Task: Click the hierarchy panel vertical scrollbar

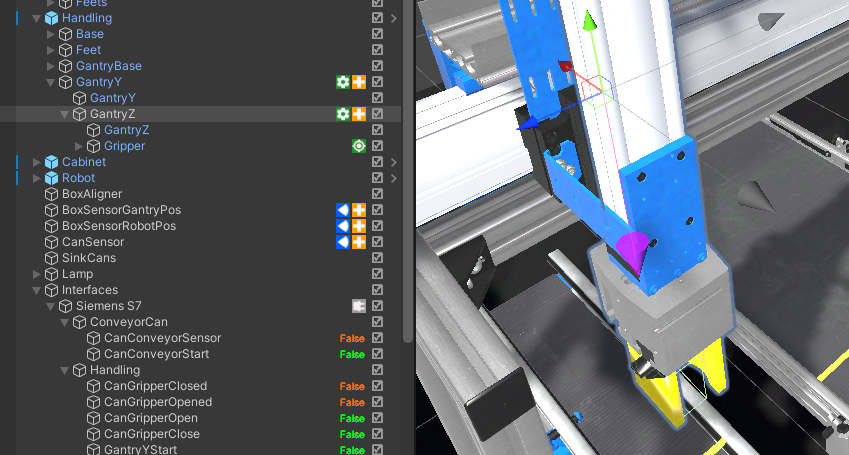Action: 406,200
